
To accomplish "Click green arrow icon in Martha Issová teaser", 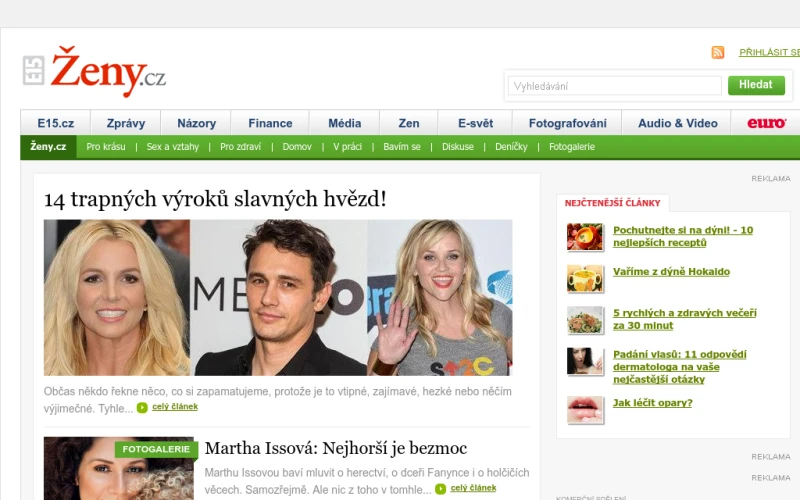I will pyautogui.click(x=440, y=489).
